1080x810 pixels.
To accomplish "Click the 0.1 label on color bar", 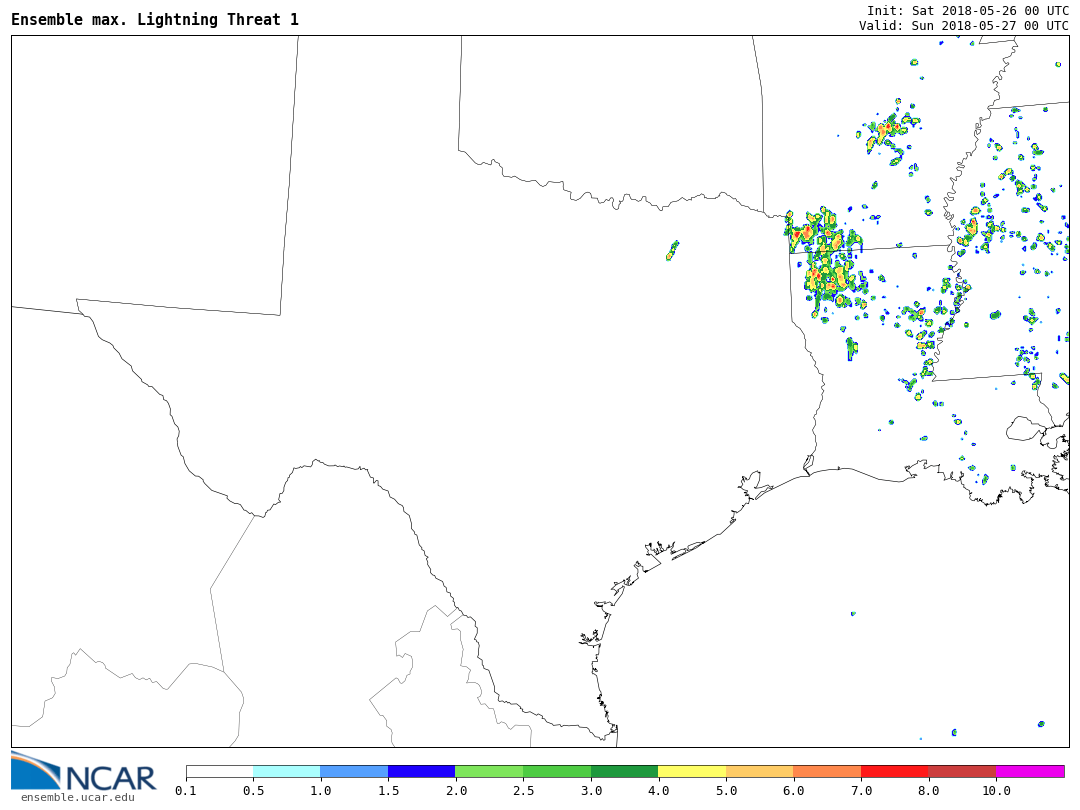I will (x=186, y=791).
